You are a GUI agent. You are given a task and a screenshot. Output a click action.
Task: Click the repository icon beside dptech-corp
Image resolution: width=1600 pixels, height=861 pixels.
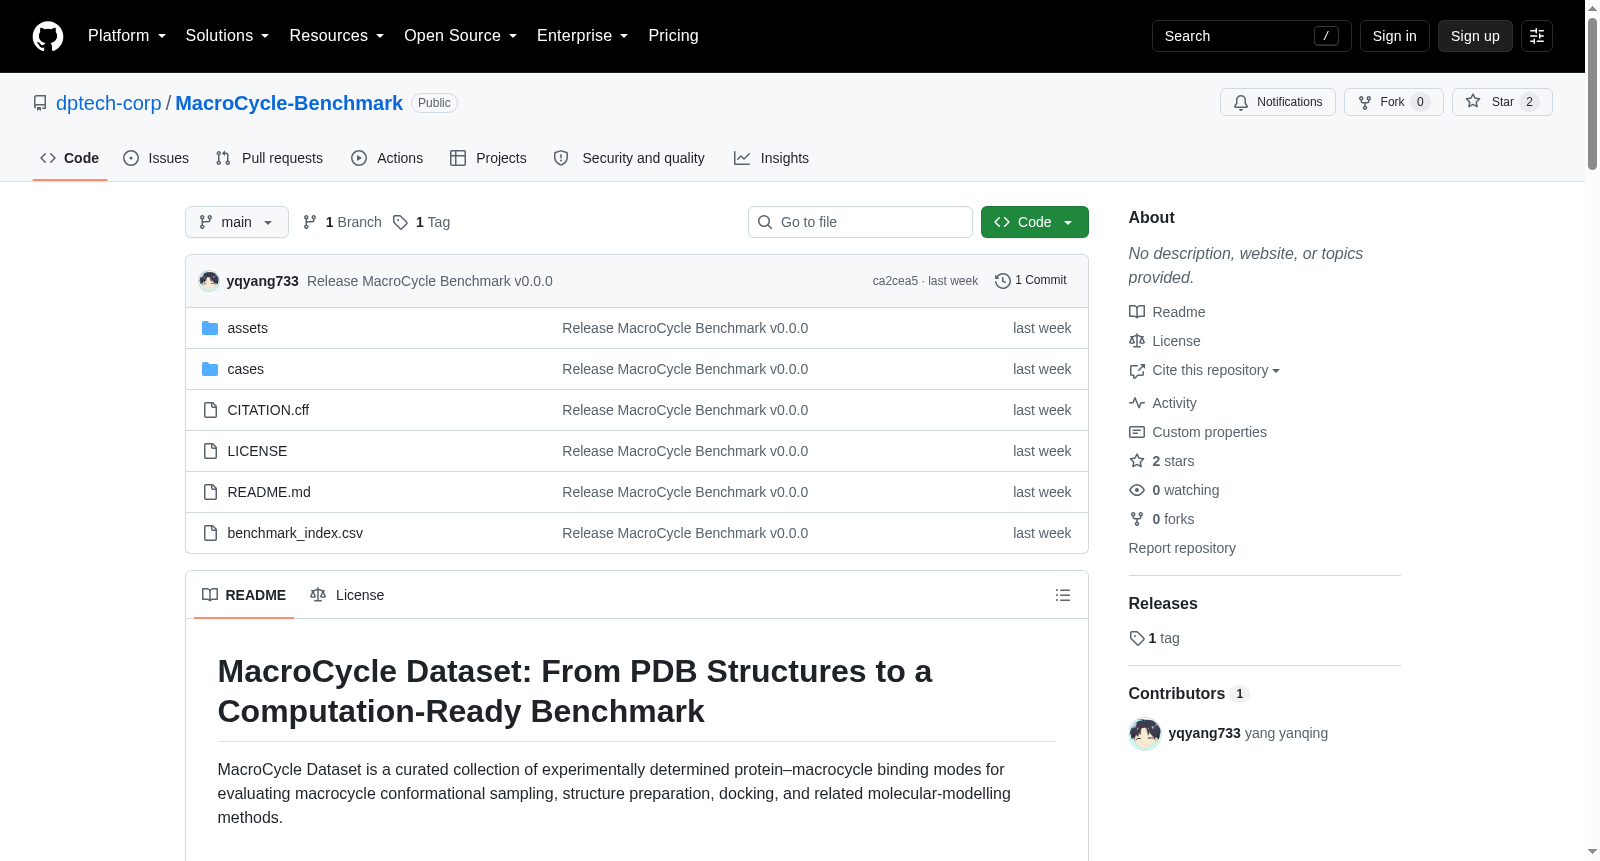[x=40, y=103]
